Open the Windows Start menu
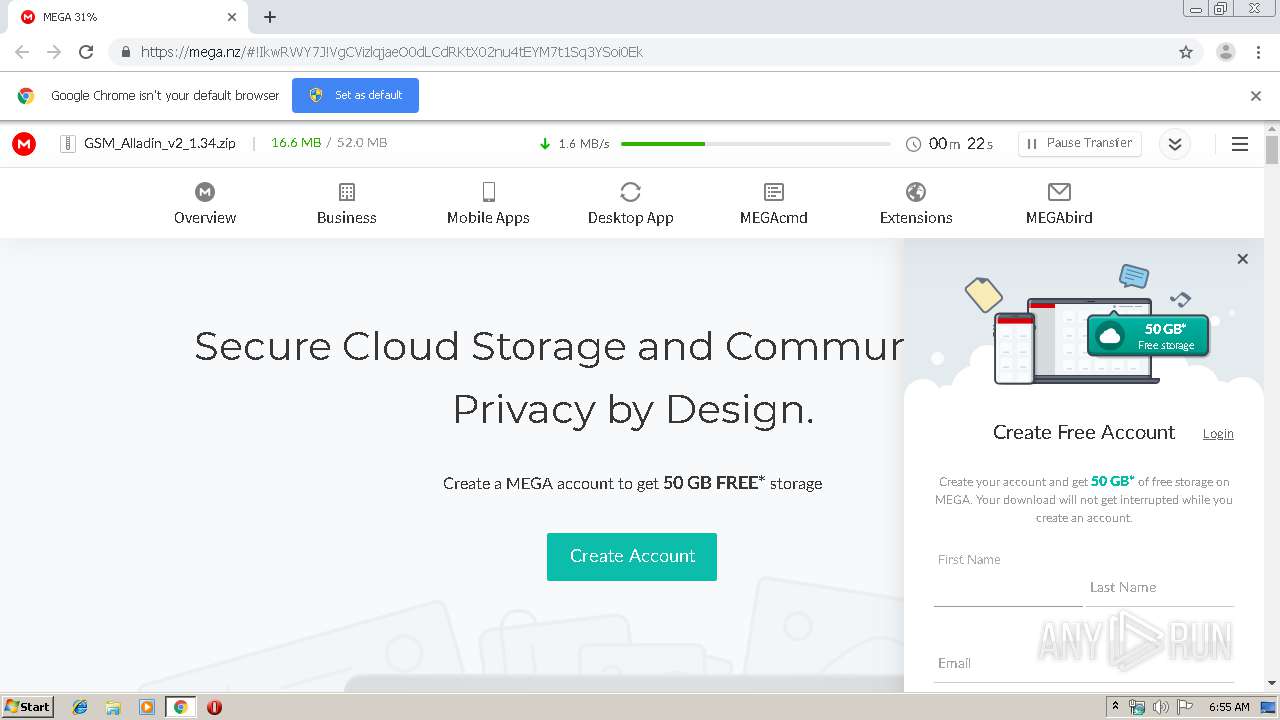1280x720 pixels. pyautogui.click(x=28, y=706)
